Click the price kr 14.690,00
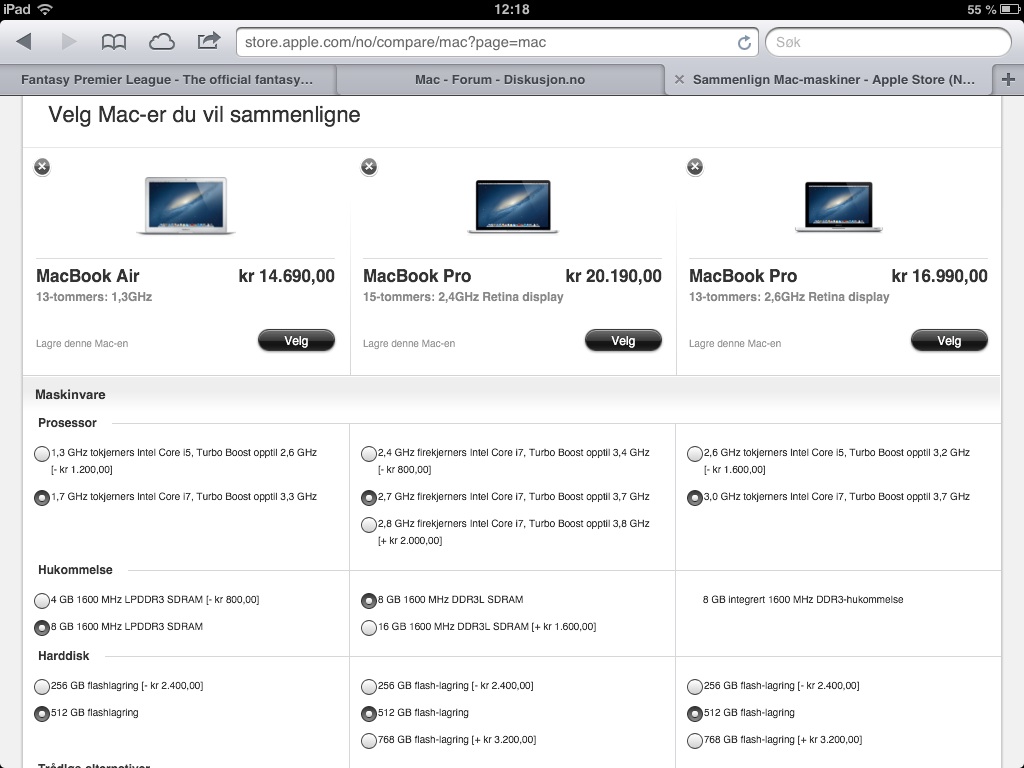Image resolution: width=1024 pixels, height=768 pixels. coord(287,276)
